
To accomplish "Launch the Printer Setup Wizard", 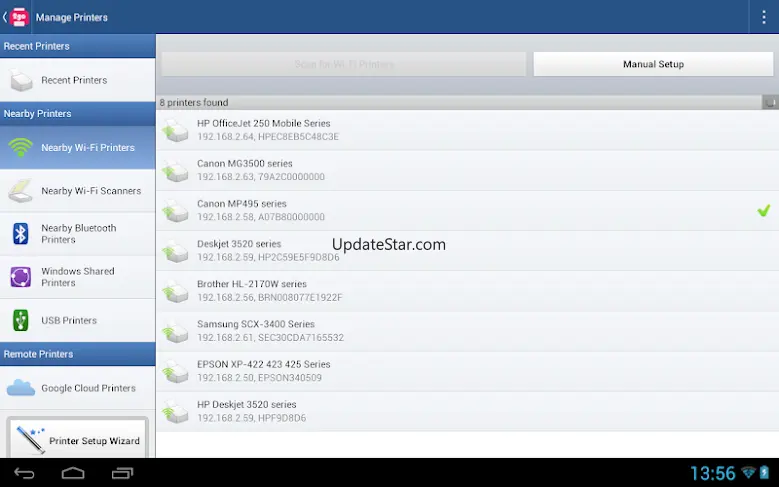I will coord(78,438).
